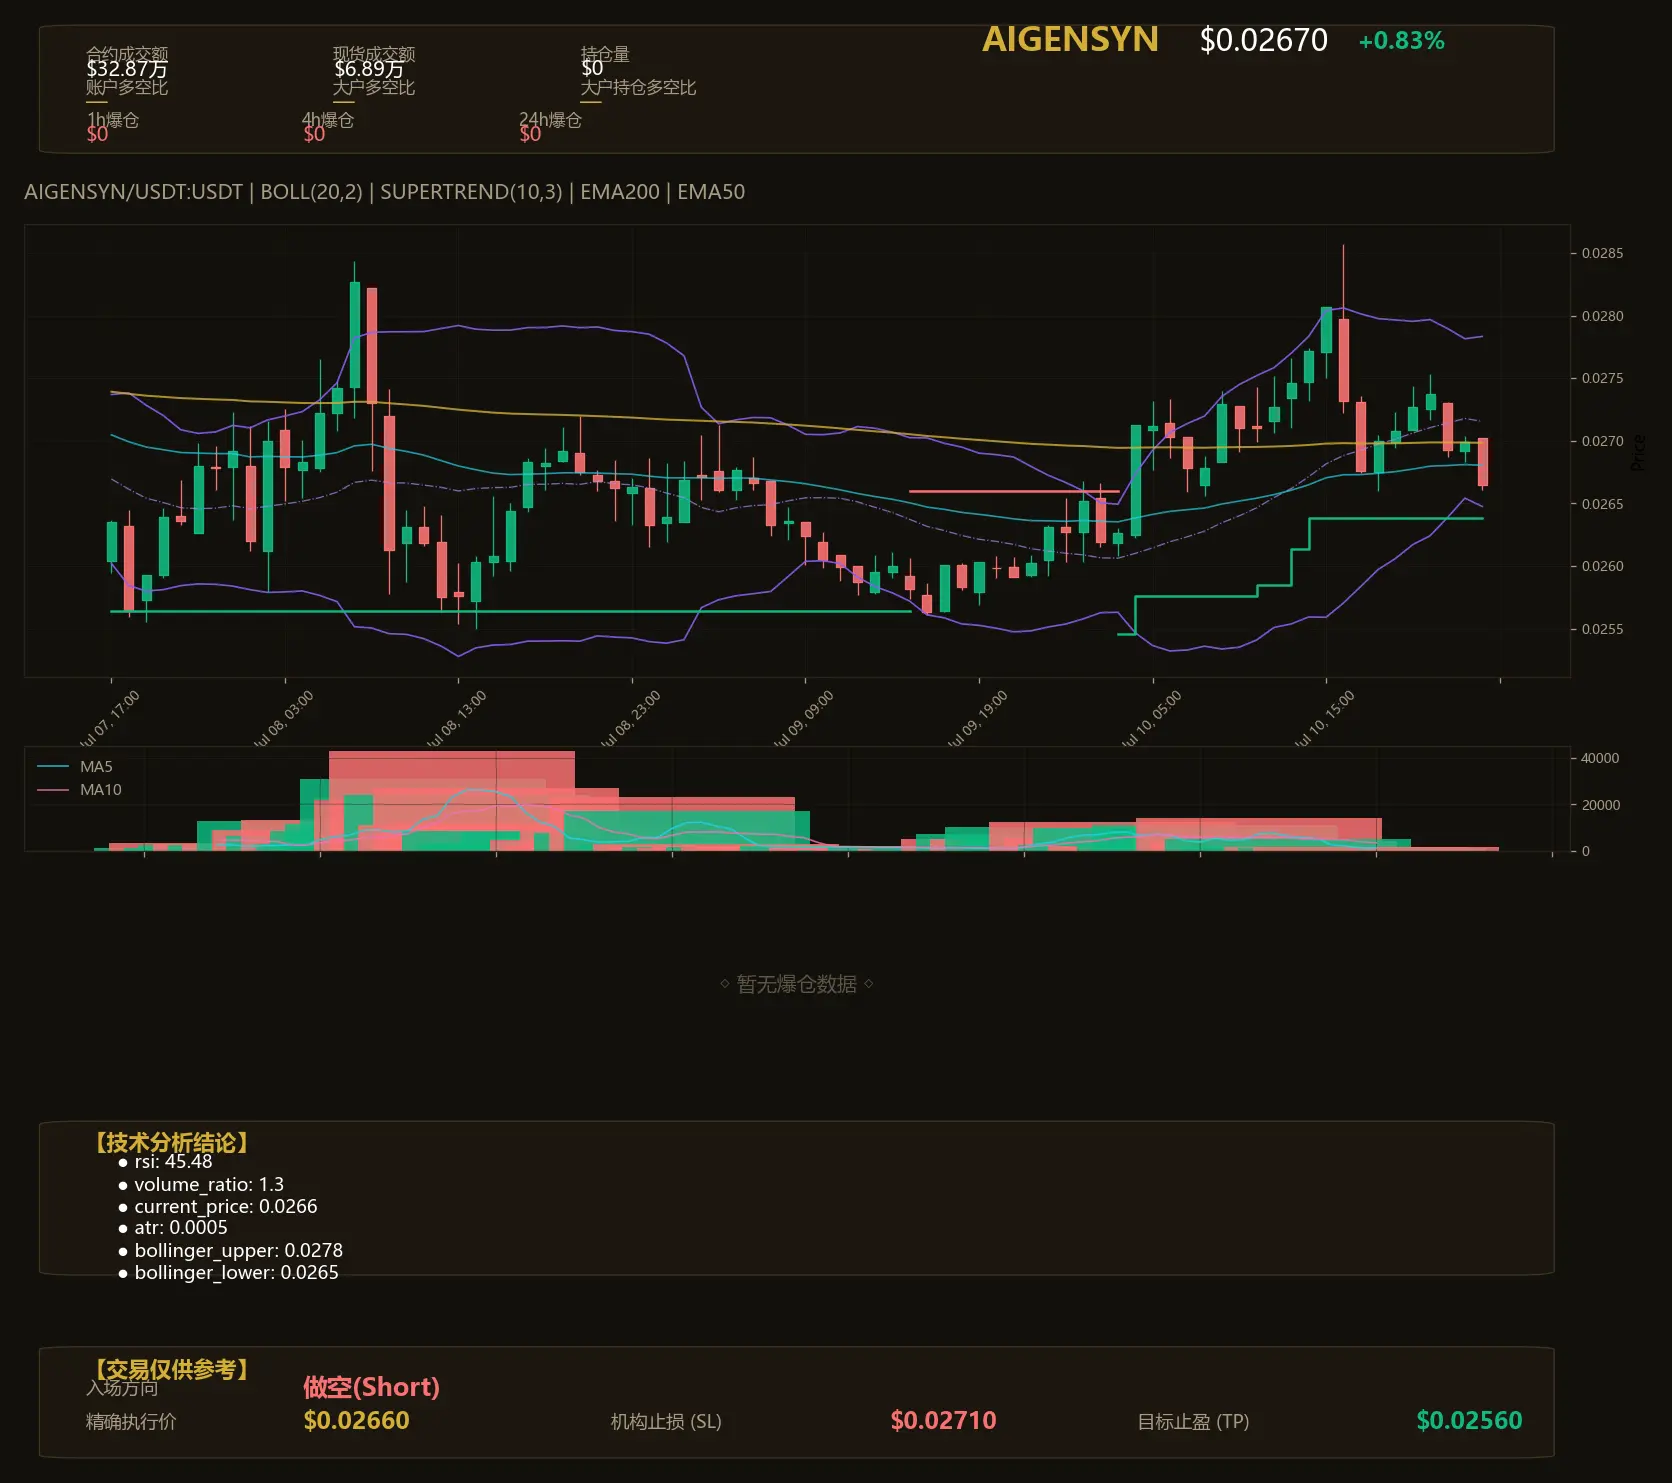The height and width of the screenshot is (1483, 1672).
Task: Click the Jul 08, 13:00 time label
Action: (x=457, y=718)
